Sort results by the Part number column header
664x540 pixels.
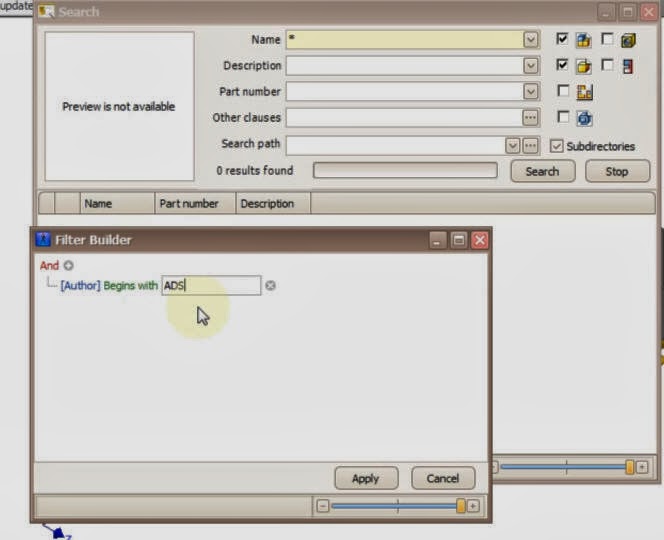[195, 204]
